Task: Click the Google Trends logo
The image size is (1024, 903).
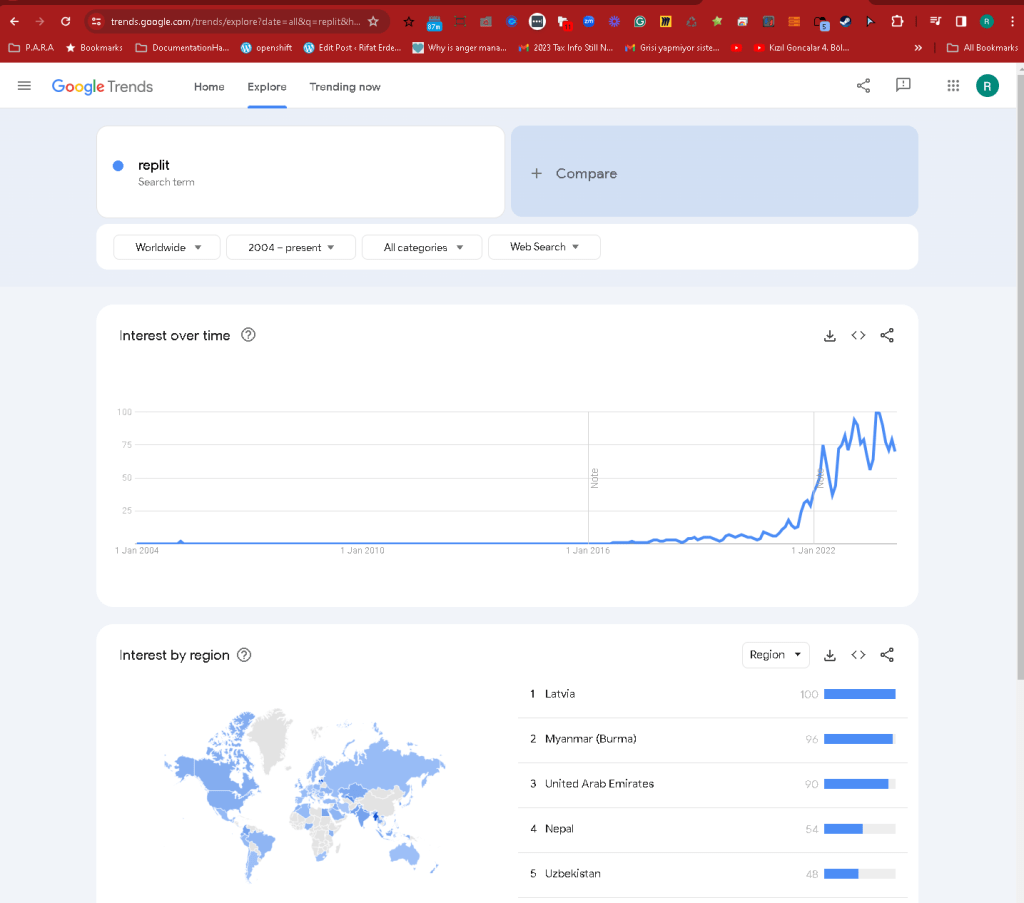Action: coord(102,86)
